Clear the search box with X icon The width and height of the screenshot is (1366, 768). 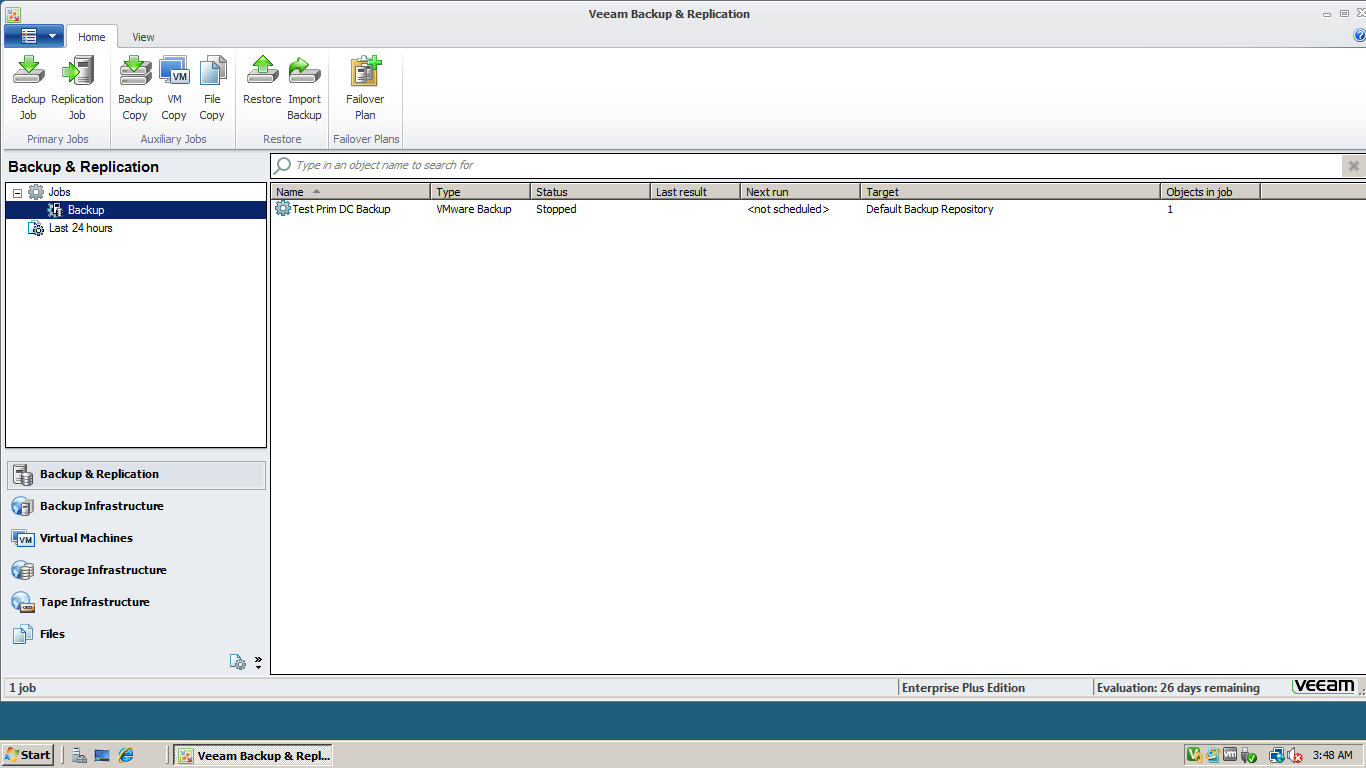(x=1353, y=166)
